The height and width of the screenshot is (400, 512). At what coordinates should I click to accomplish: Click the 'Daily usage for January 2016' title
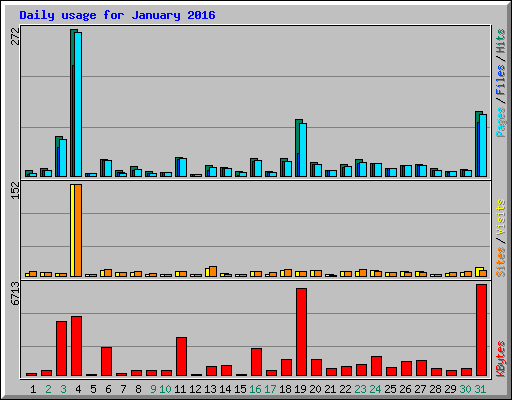tap(117, 15)
